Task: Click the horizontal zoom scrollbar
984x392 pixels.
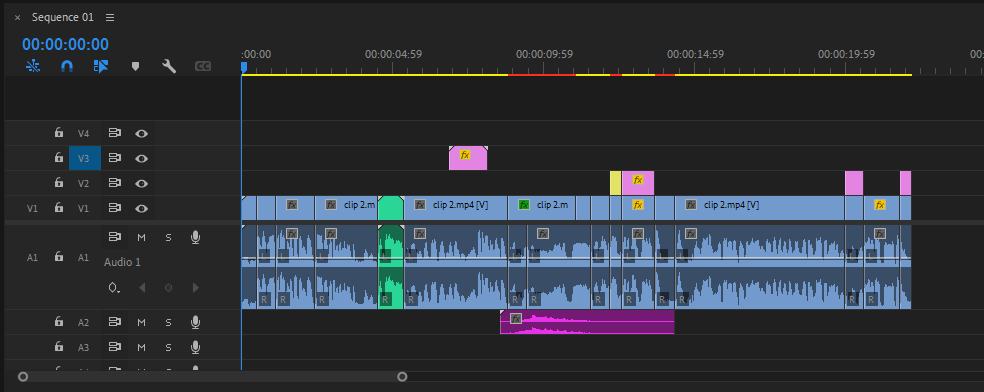Action: click(213, 377)
